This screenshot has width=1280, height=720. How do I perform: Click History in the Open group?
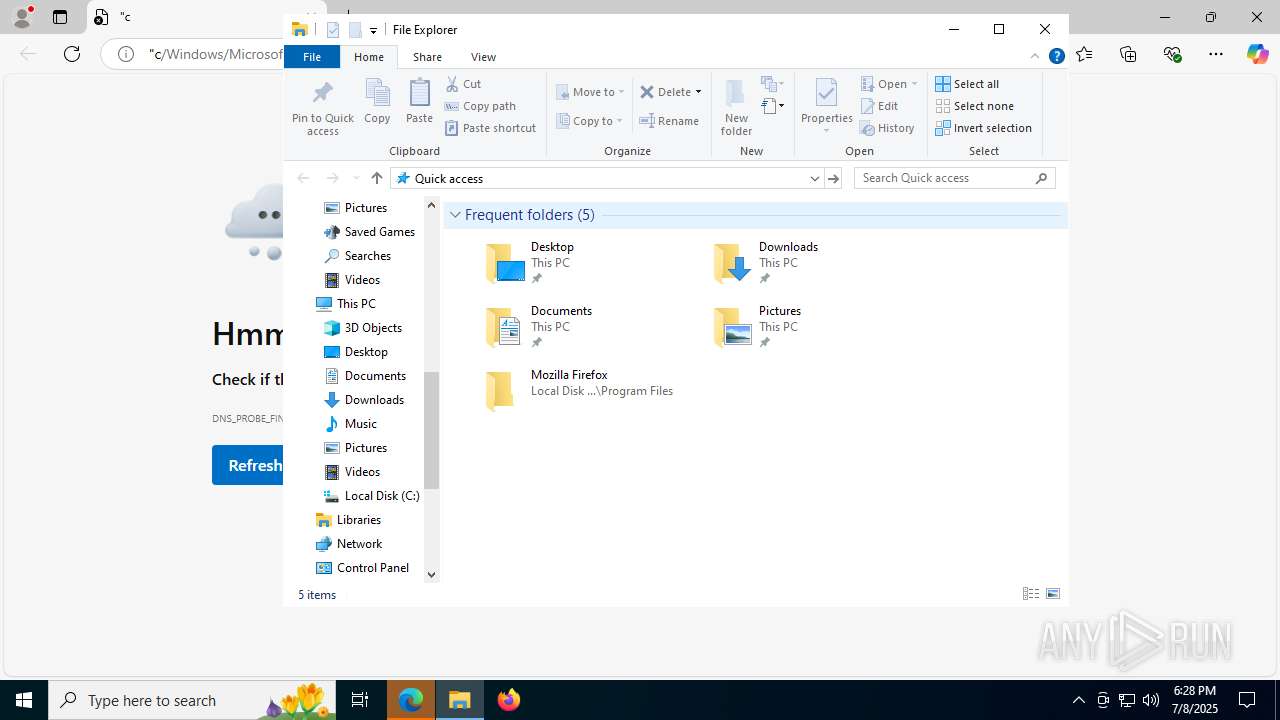[x=887, y=128]
